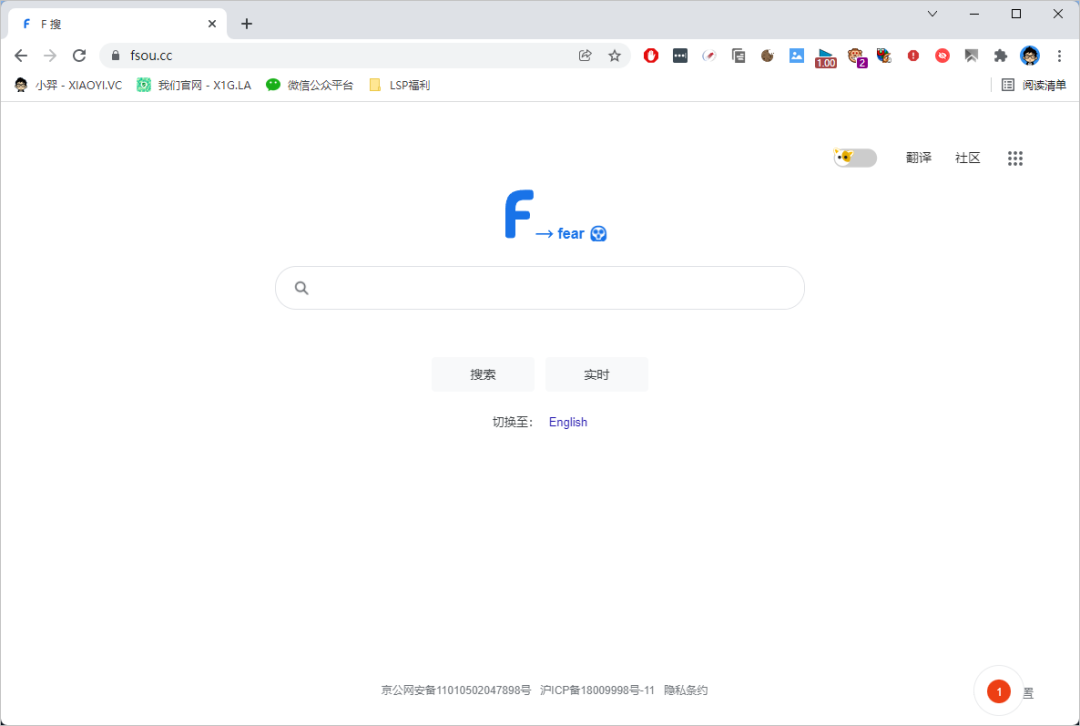Open the copy pages extension icon
This screenshot has height=726, width=1080.
click(x=738, y=56)
